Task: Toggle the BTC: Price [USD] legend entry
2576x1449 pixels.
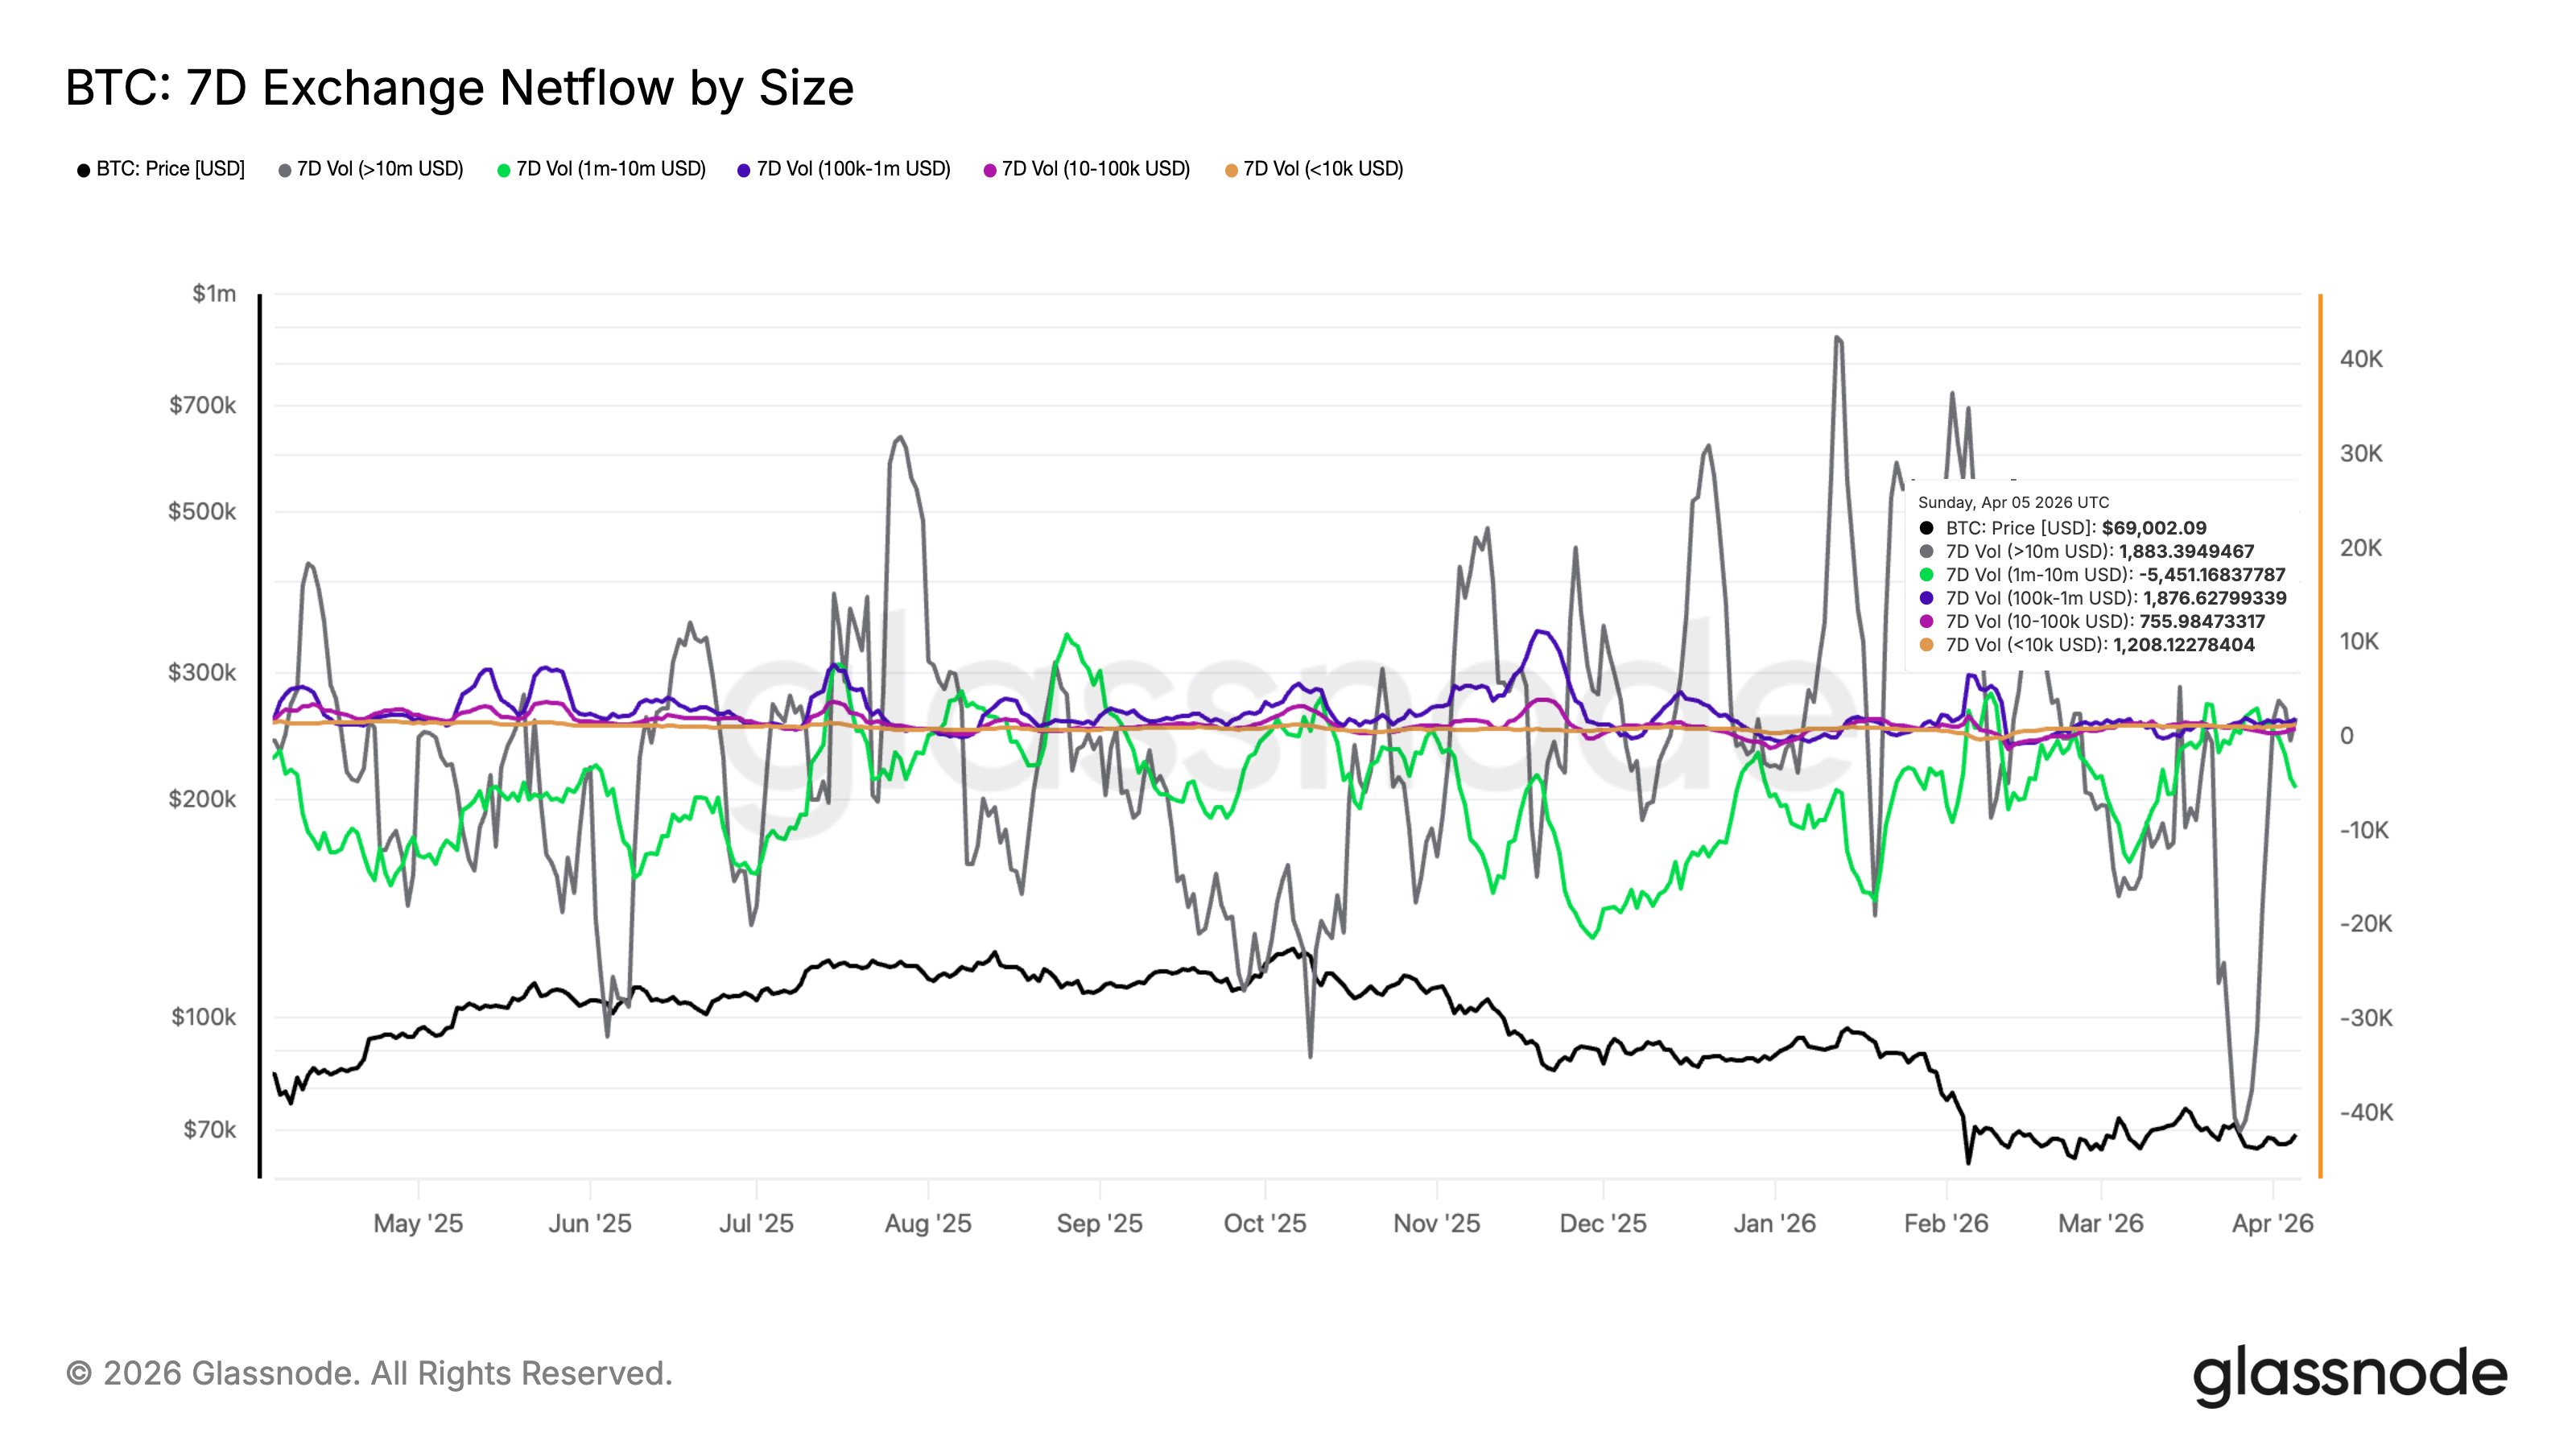Action: click(x=169, y=169)
